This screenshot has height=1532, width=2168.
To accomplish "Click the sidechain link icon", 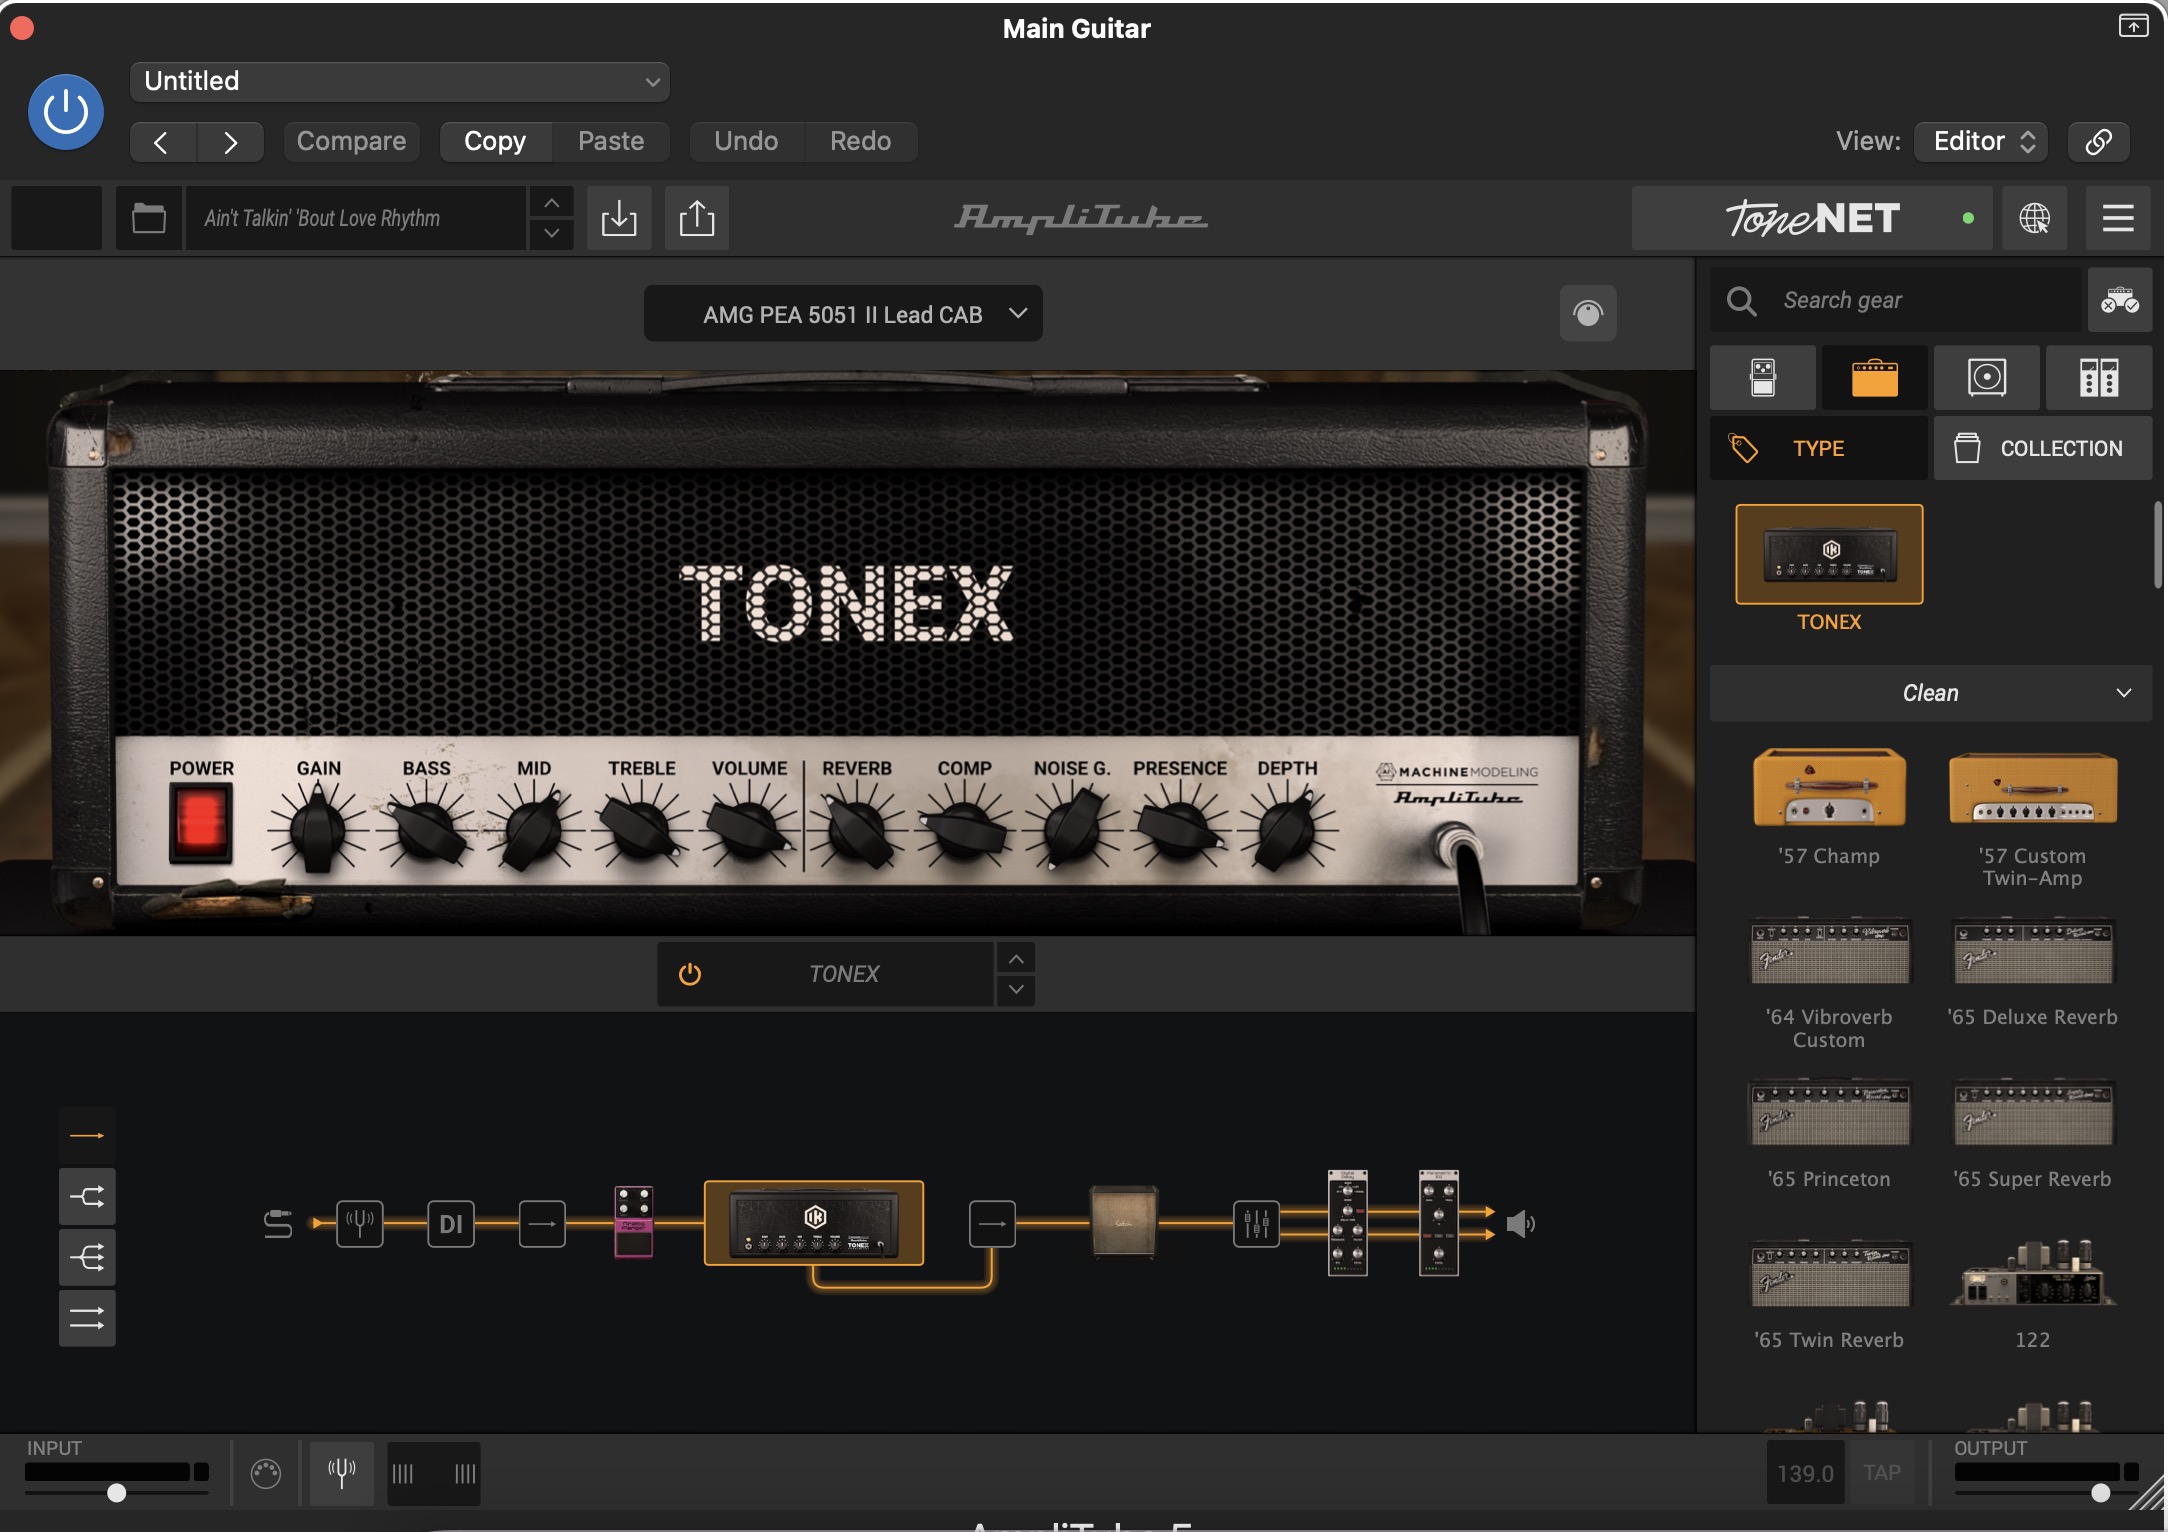I will [2098, 141].
